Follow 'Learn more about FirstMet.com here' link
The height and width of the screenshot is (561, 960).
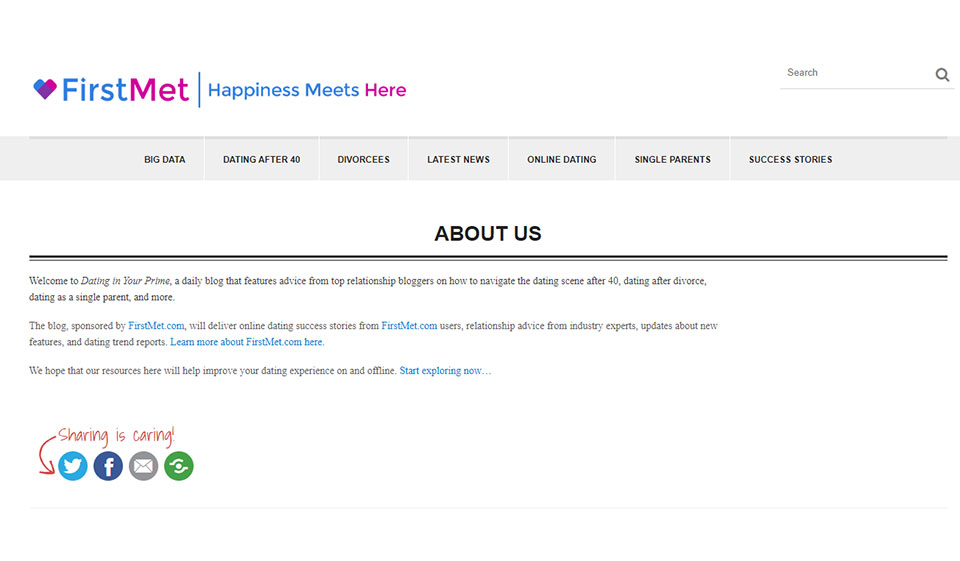247,342
